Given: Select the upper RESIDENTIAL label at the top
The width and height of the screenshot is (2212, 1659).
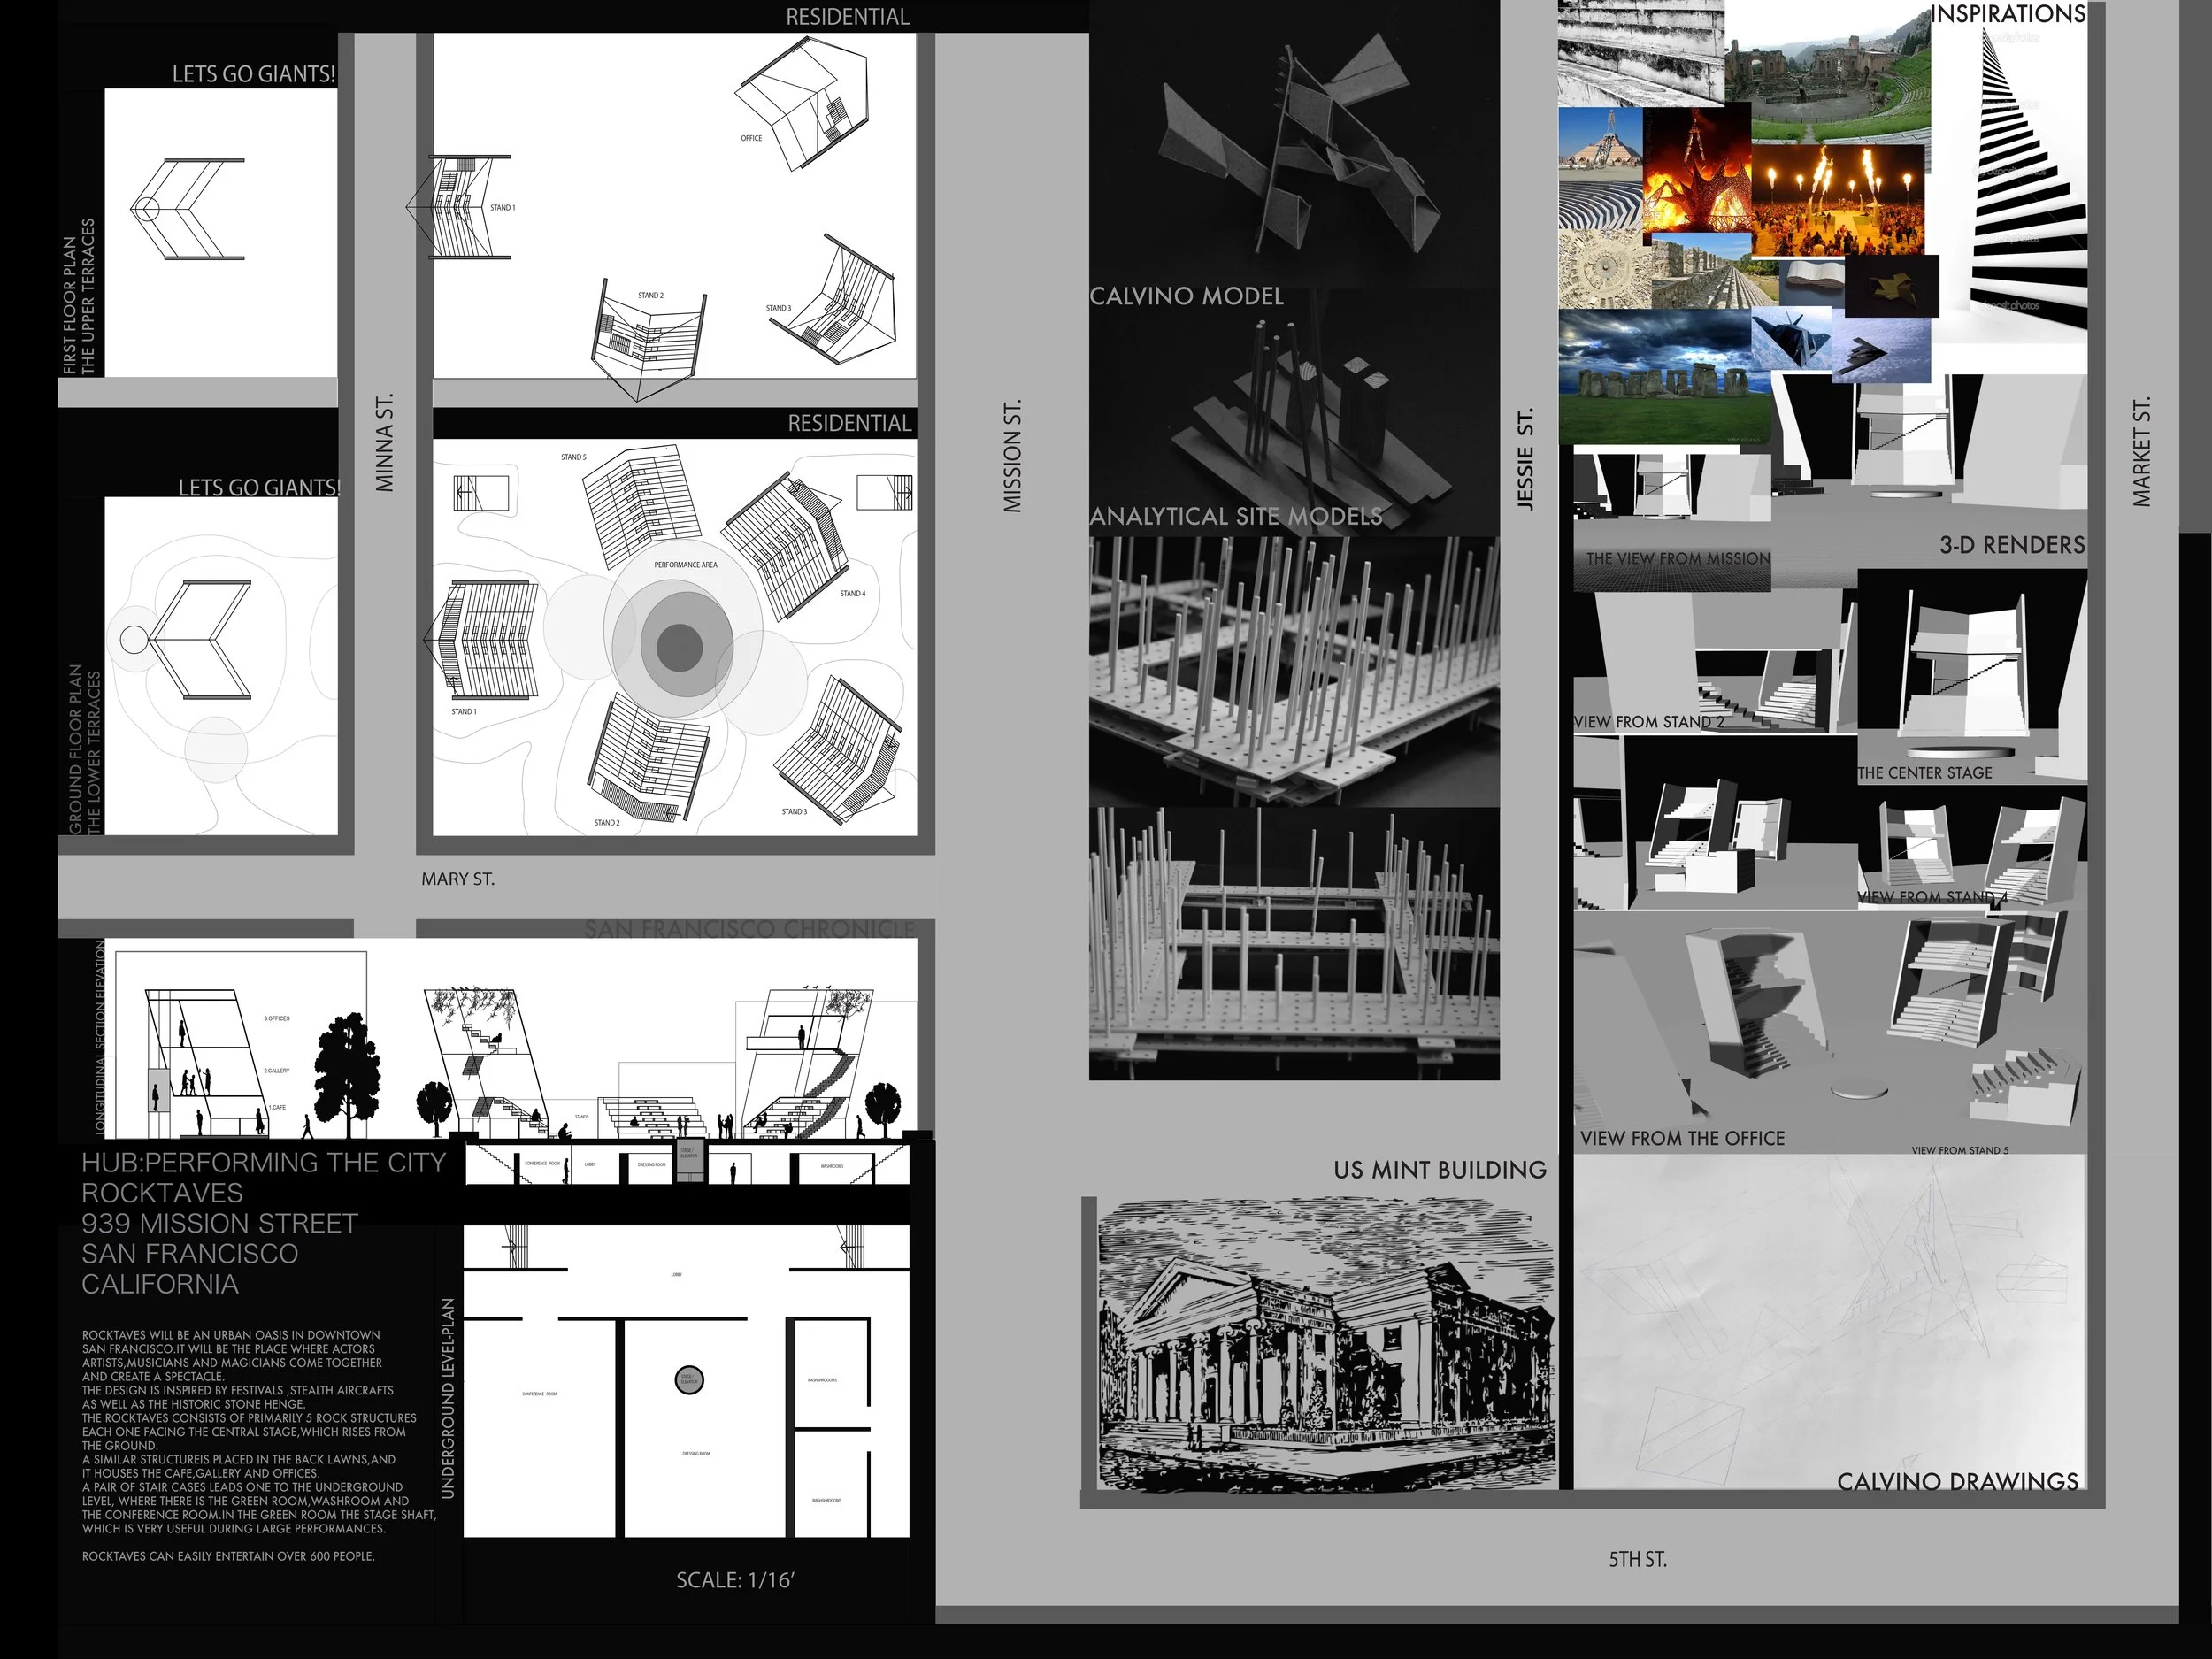Looking at the screenshot, I should click(847, 17).
